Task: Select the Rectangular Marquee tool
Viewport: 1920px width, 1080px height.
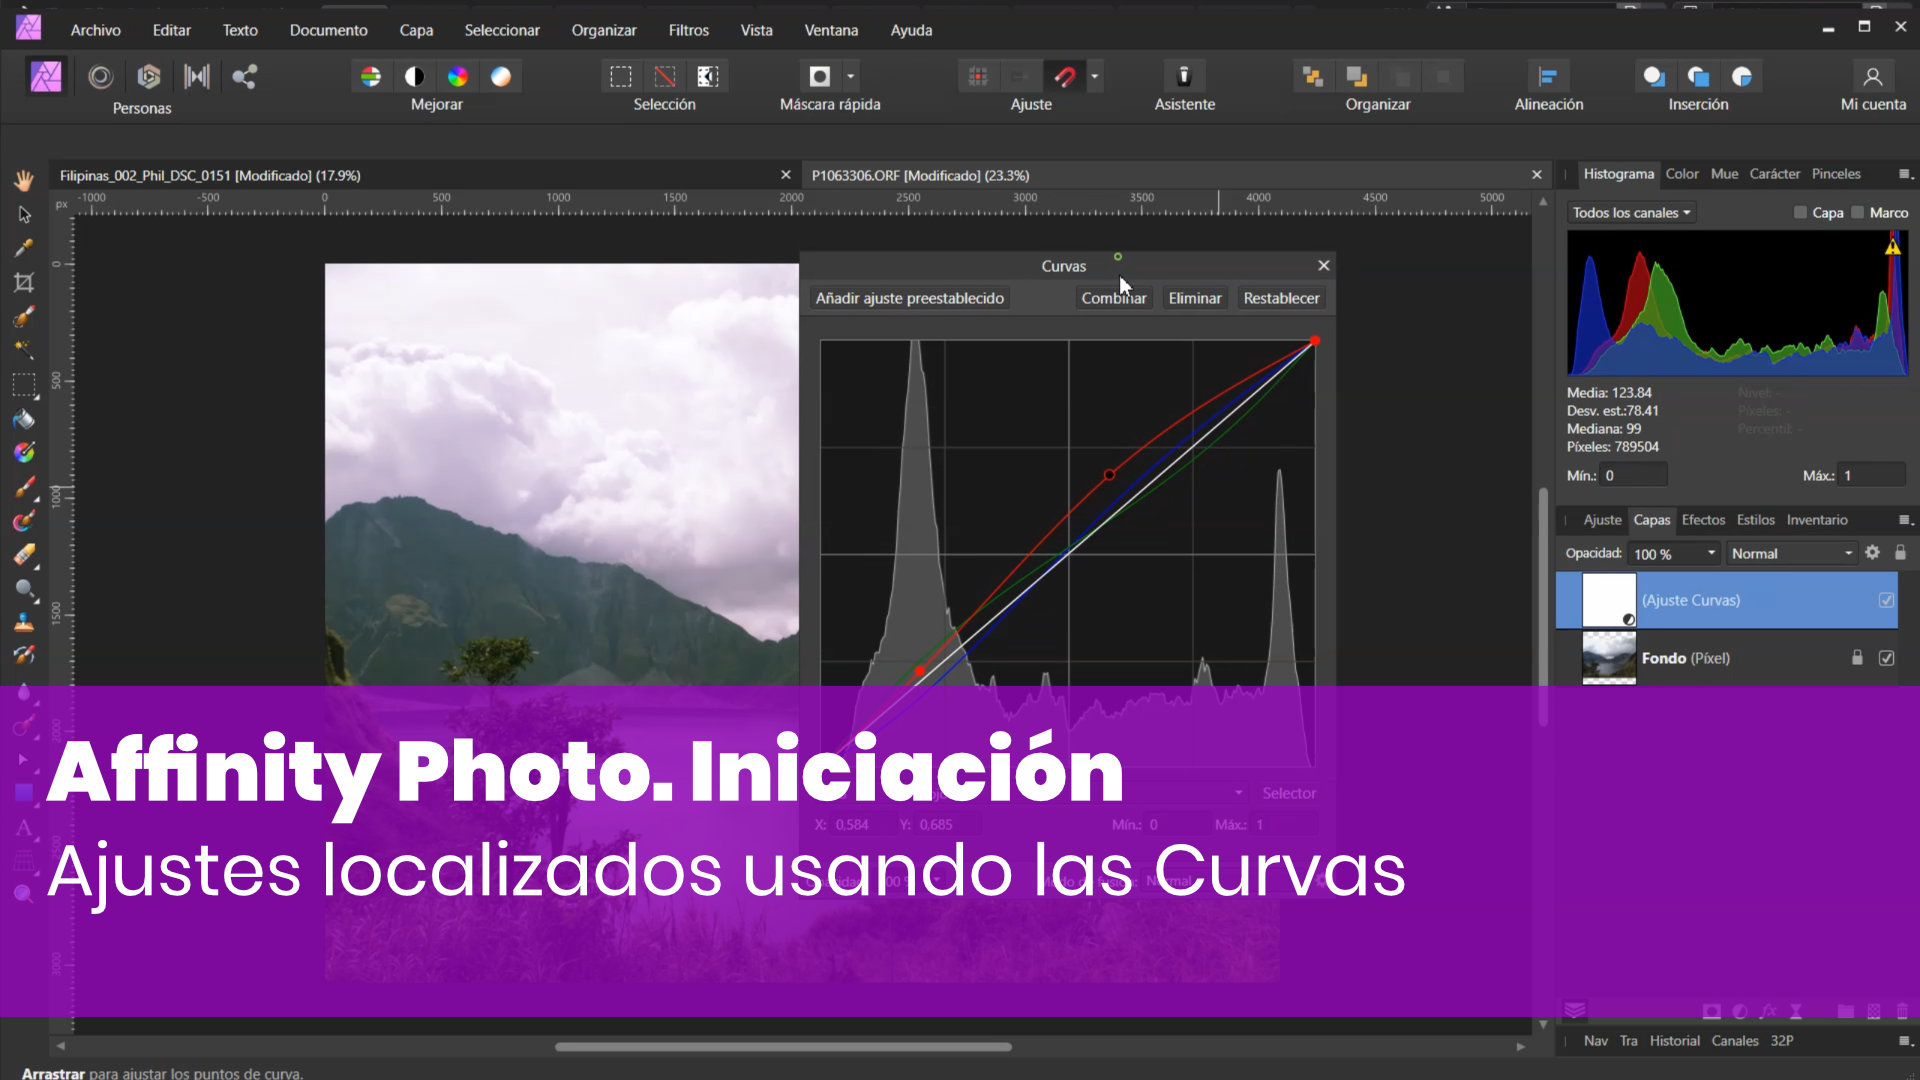Action: click(x=24, y=385)
